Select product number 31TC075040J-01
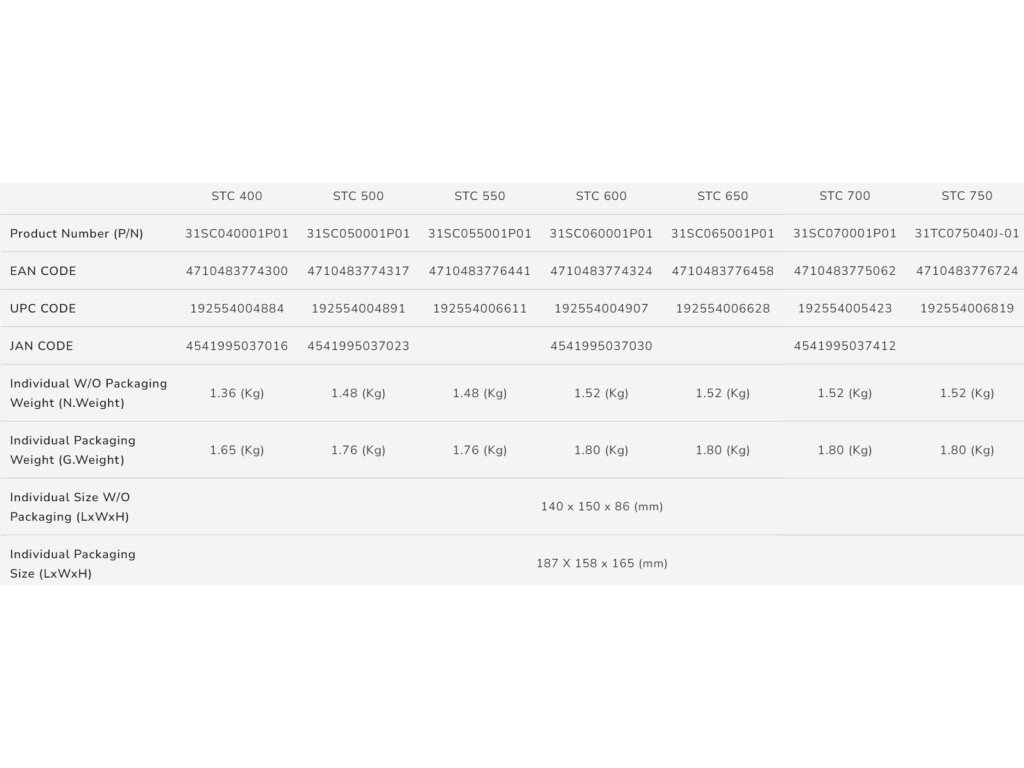 point(967,233)
